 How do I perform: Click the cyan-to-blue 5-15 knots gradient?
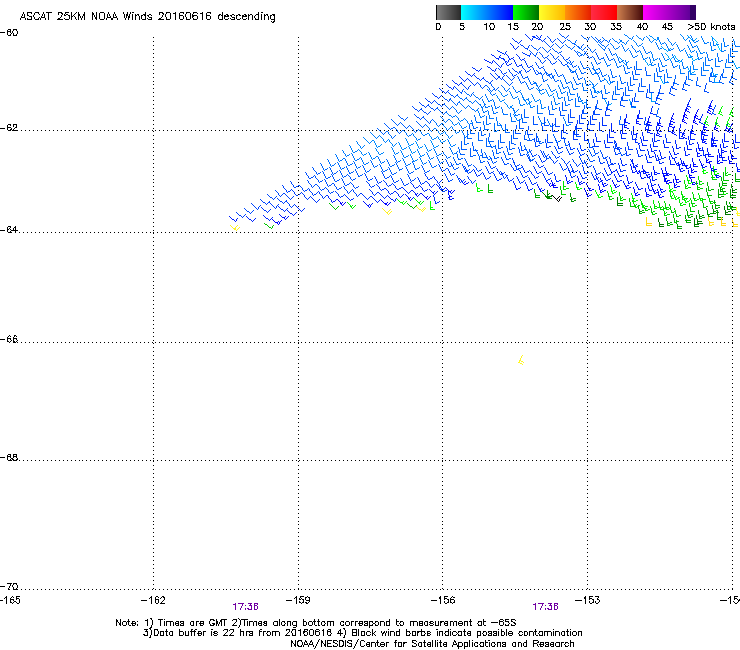click(487, 12)
